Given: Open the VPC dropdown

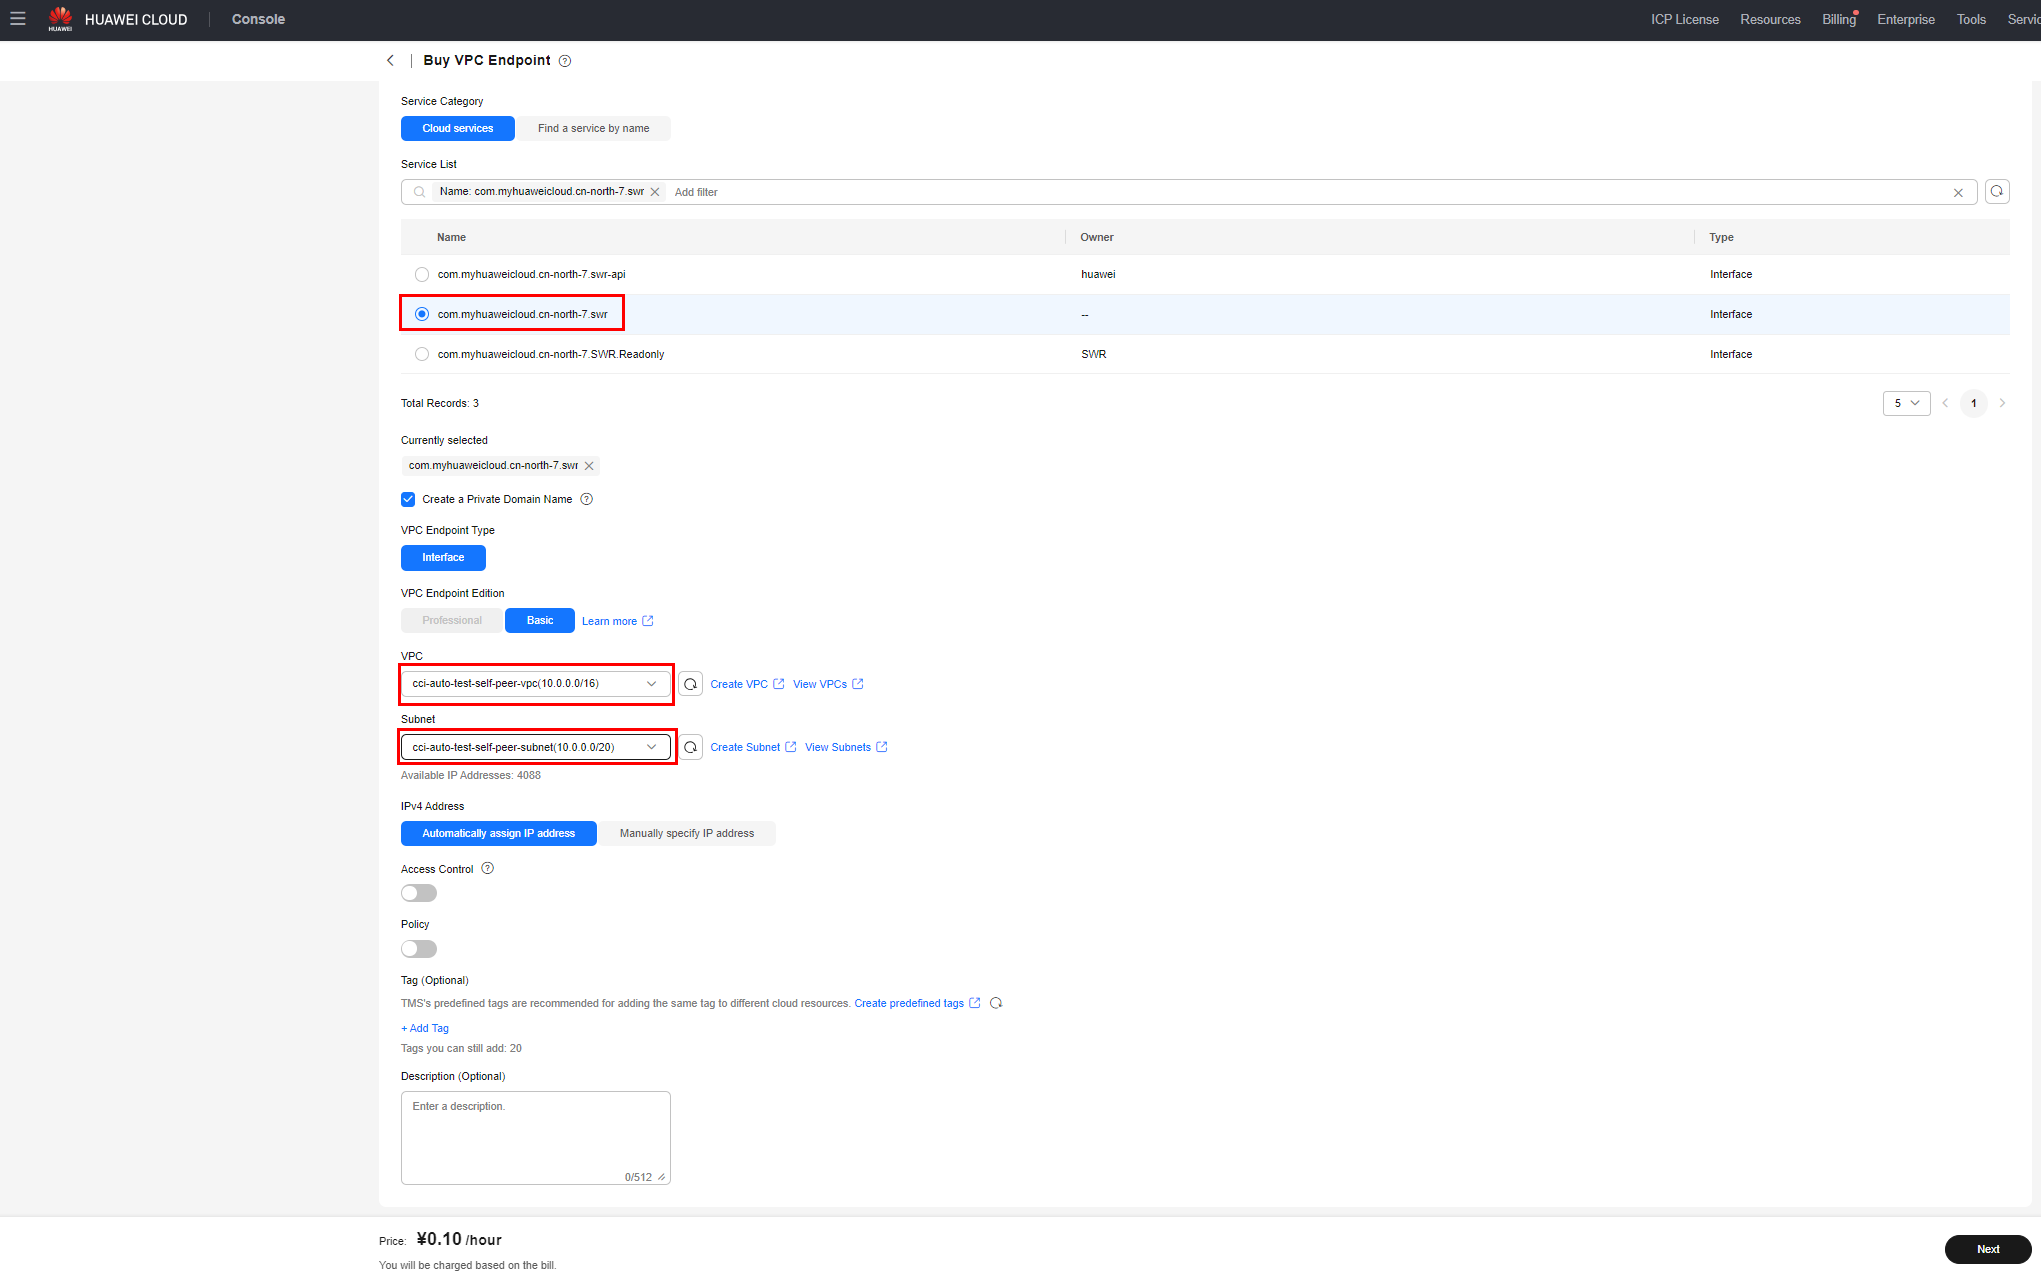Looking at the screenshot, I should click(x=536, y=684).
